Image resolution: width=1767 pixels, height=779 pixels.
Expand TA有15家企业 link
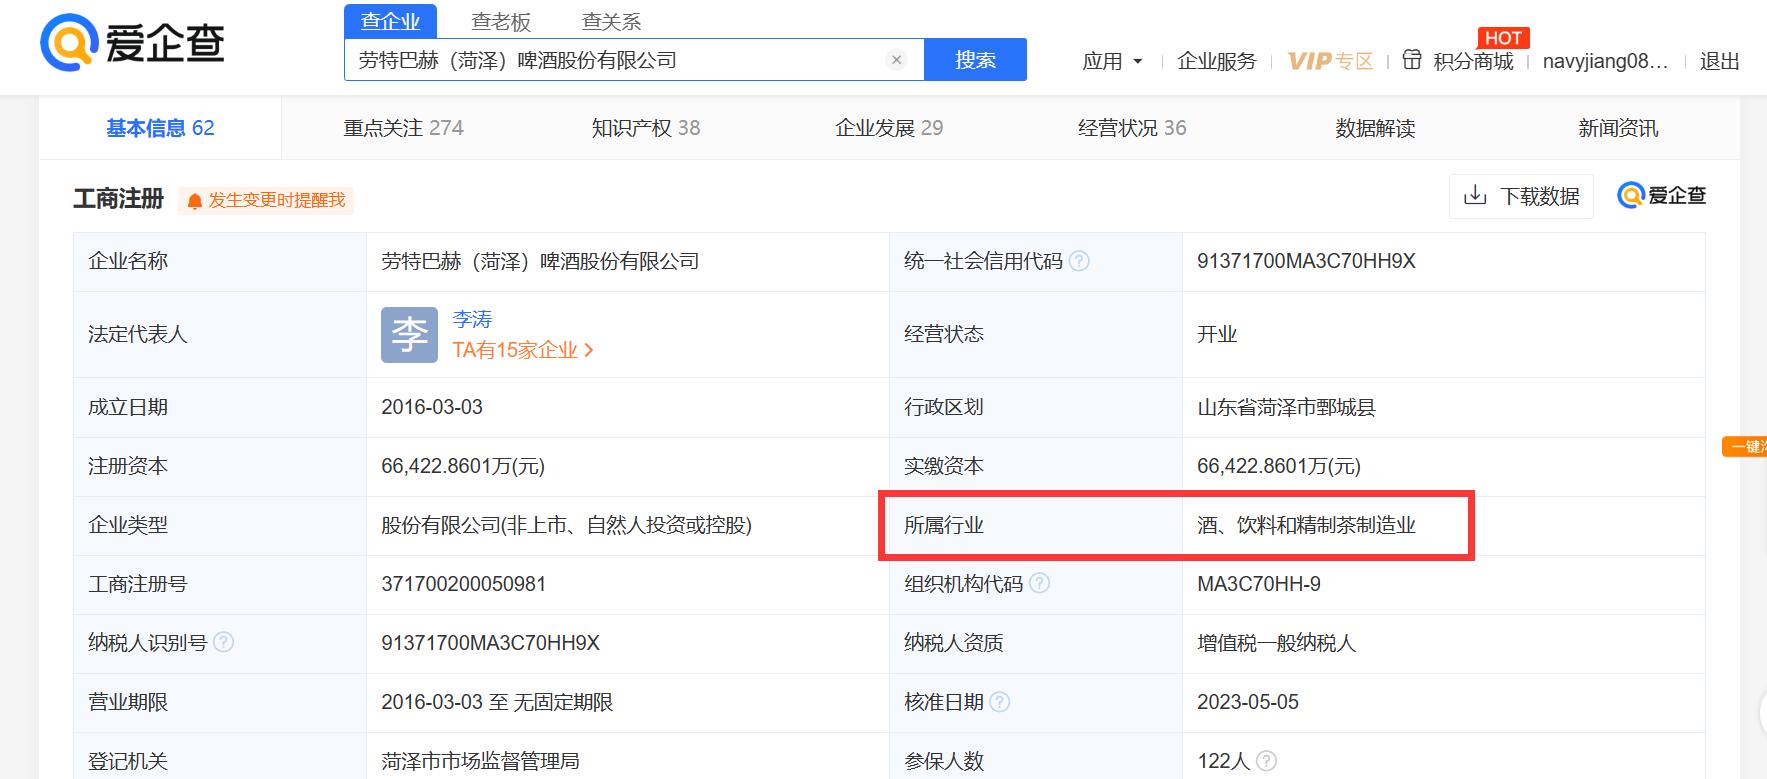click(523, 350)
